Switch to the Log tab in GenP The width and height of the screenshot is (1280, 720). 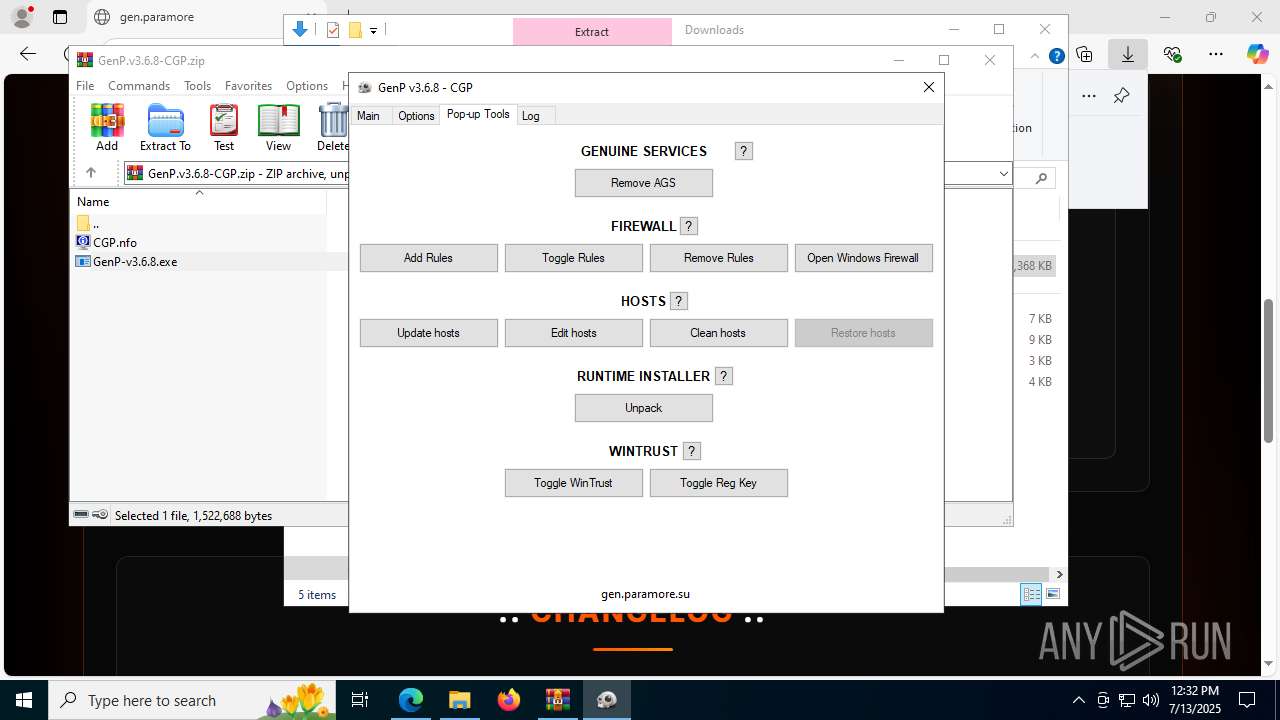[x=531, y=116]
